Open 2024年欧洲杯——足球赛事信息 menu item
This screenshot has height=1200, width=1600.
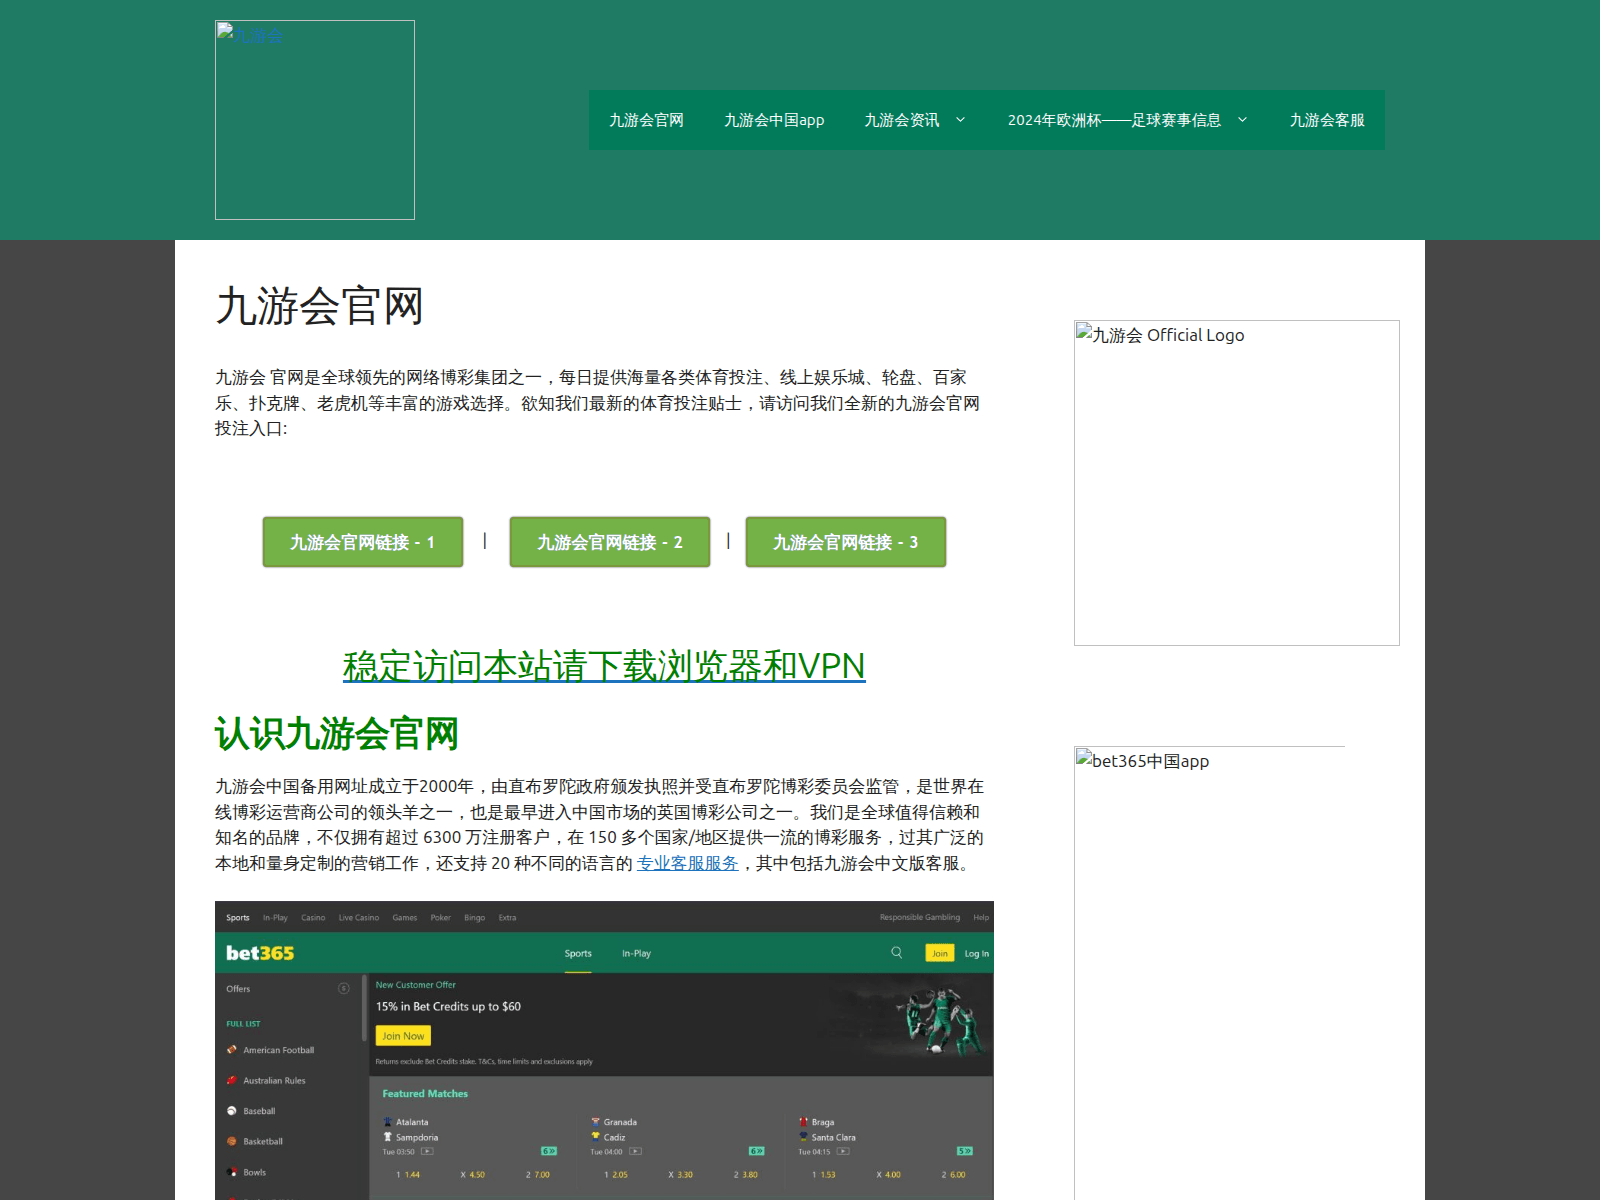1114,120
